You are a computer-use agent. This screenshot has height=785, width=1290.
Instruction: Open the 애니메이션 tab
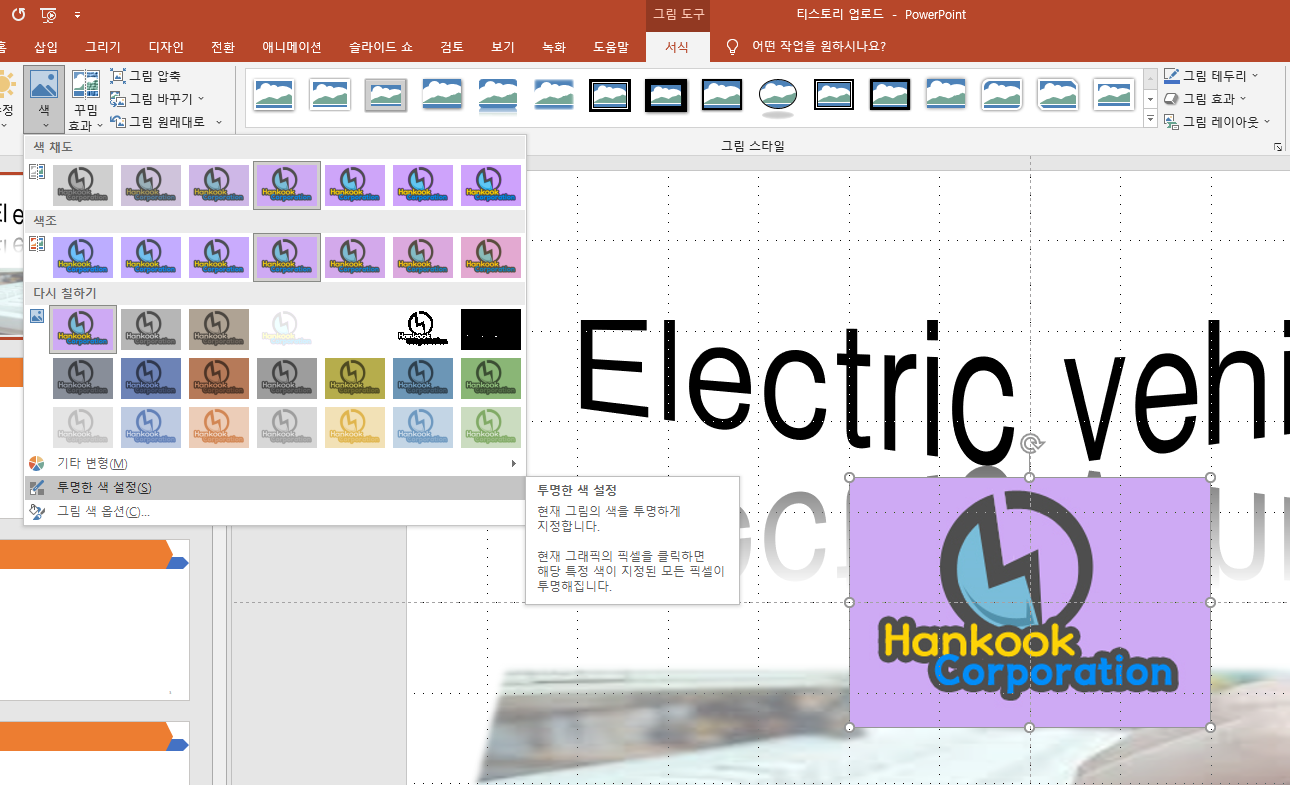[292, 47]
